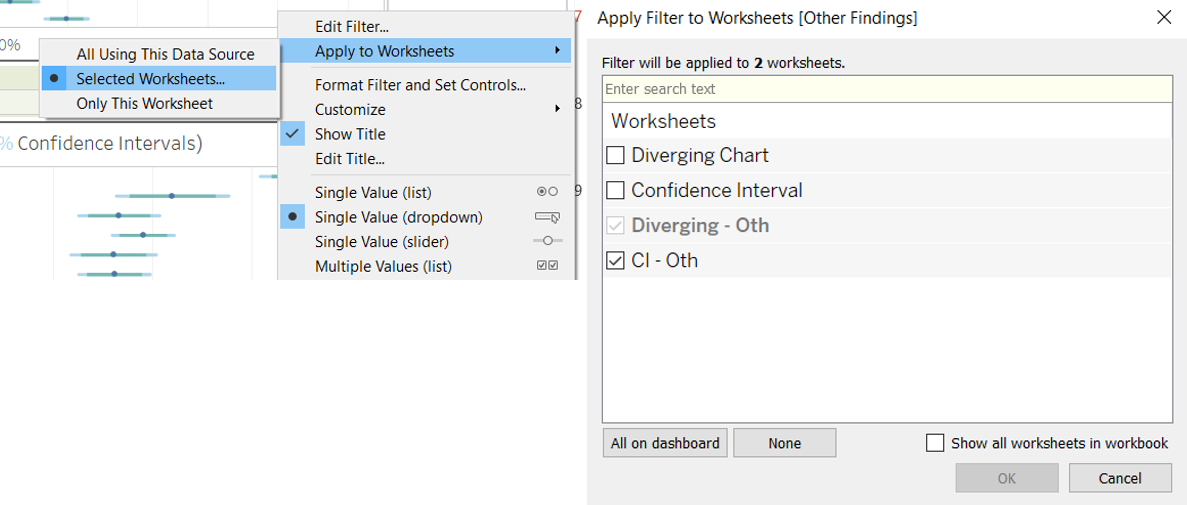Screen dimensions: 1187x505
Task: Check the Diverging Chart worksheet checkbox
Action: pos(616,156)
